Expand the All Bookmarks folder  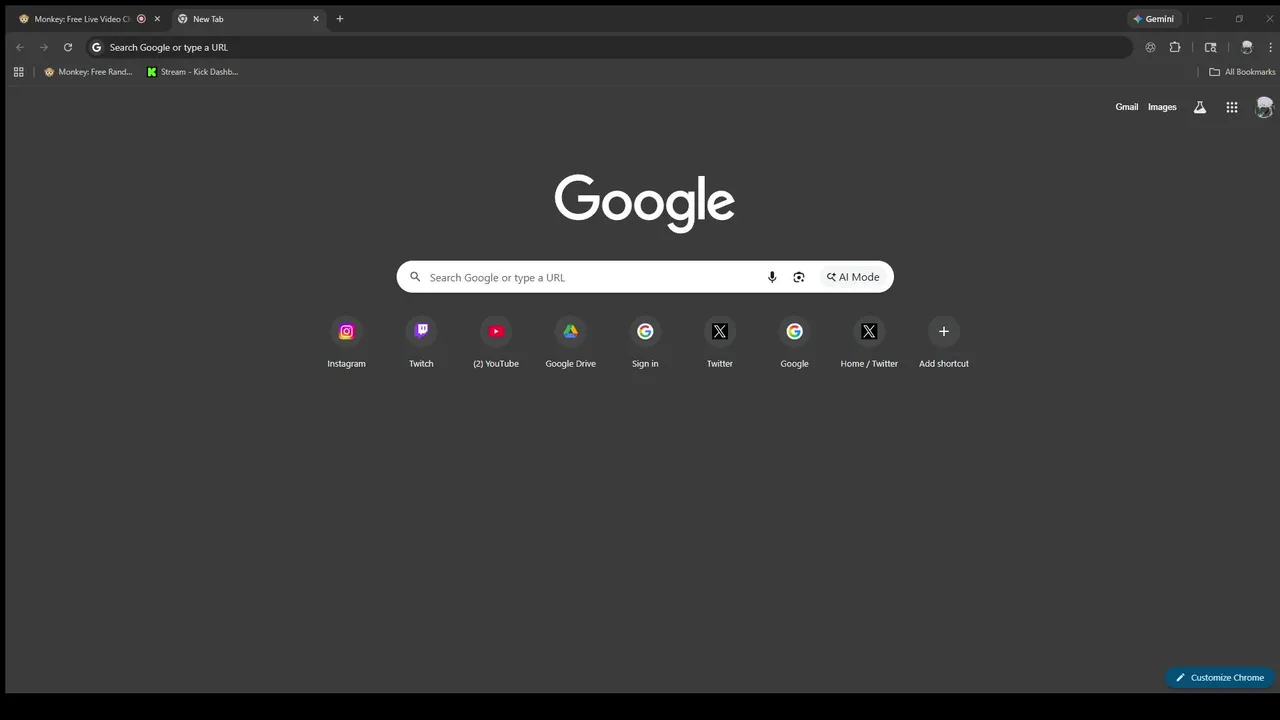click(x=1242, y=72)
